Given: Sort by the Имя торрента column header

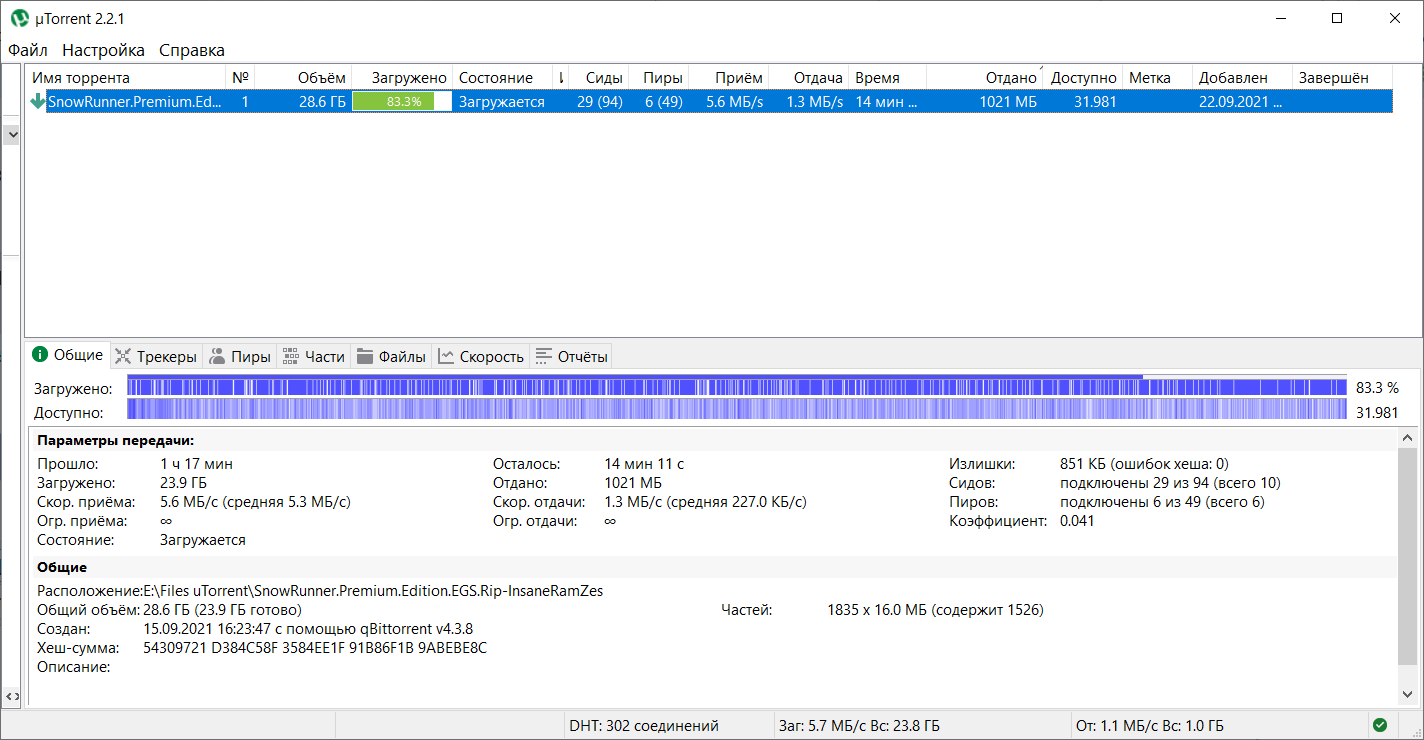Looking at the screenshot, I should click(x=126, y=78).
